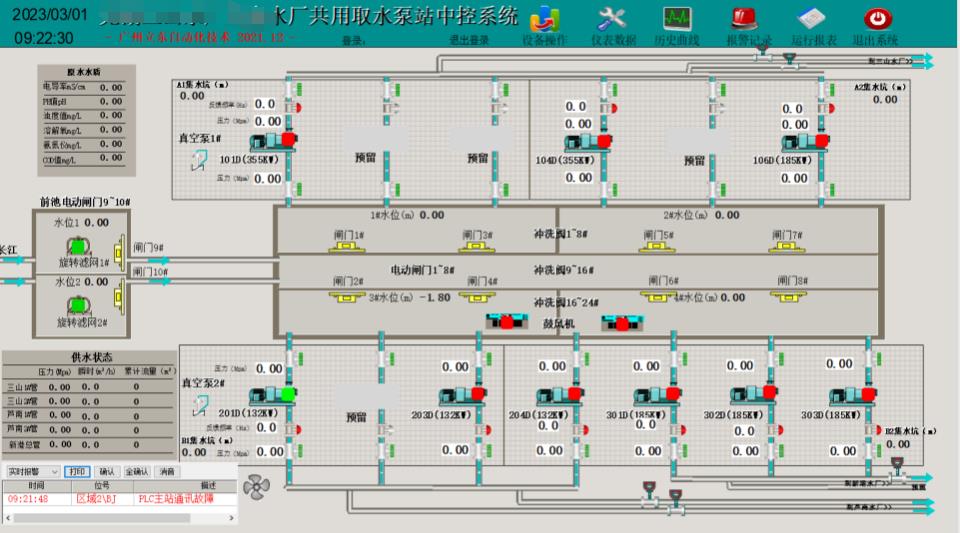Click gate 闸门2# yellow icon
Image resolution: width=960 pixels, height=533 pixels.
[x=347, y=297]
